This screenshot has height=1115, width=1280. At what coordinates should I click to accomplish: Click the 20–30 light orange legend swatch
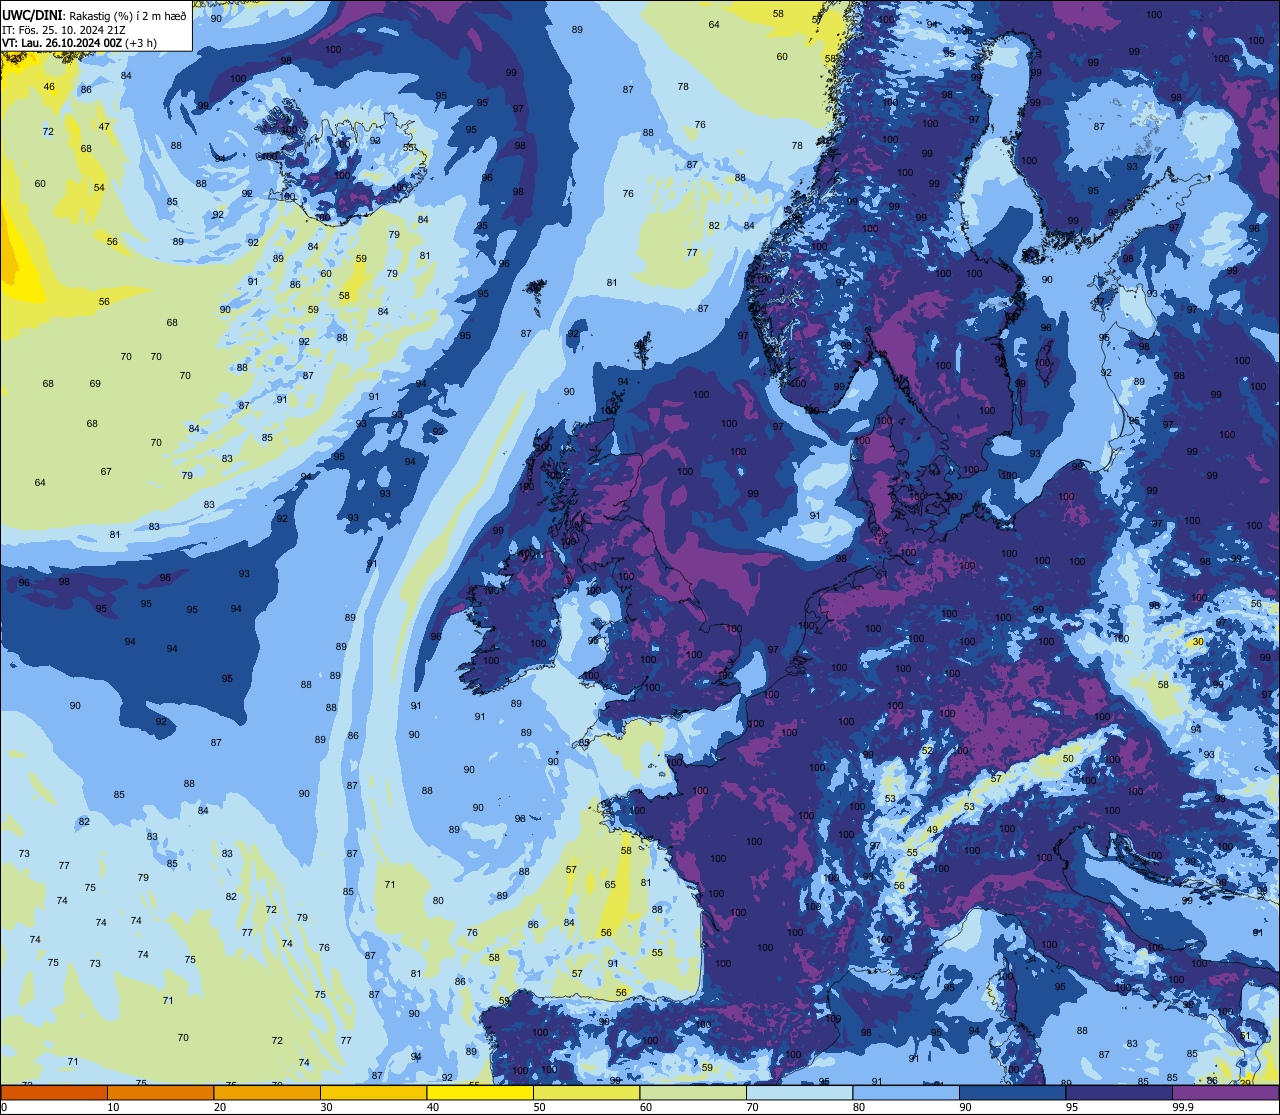pos(267,1093)
